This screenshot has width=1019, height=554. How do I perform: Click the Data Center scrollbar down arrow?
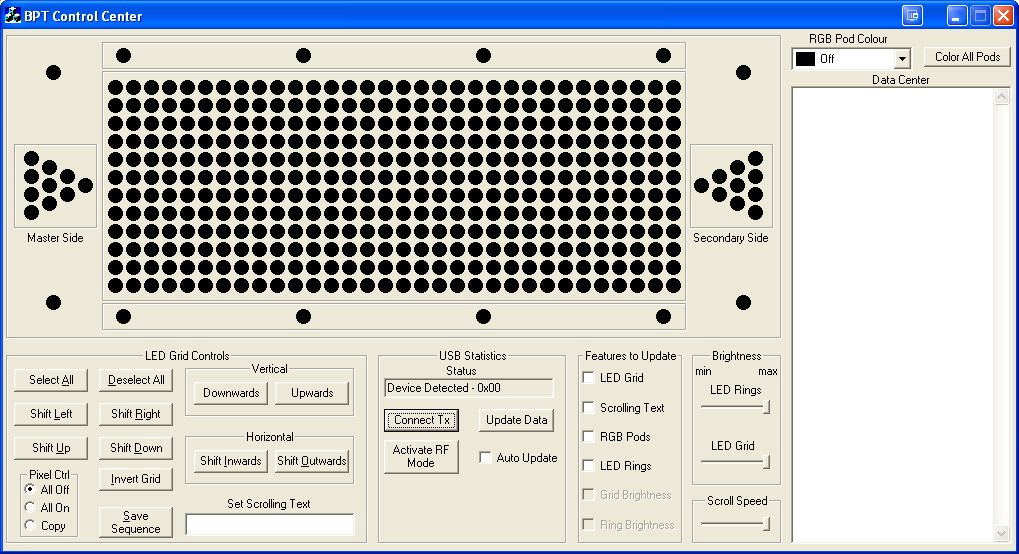click(1002, 534)
